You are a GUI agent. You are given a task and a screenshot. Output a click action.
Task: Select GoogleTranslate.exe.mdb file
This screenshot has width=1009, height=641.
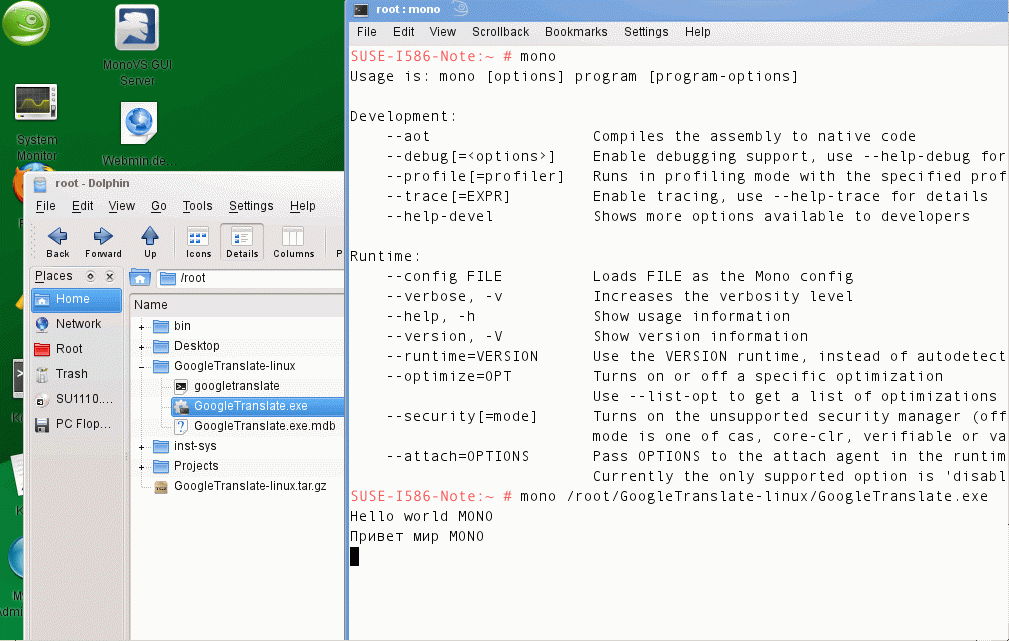[x=264, y=426]
